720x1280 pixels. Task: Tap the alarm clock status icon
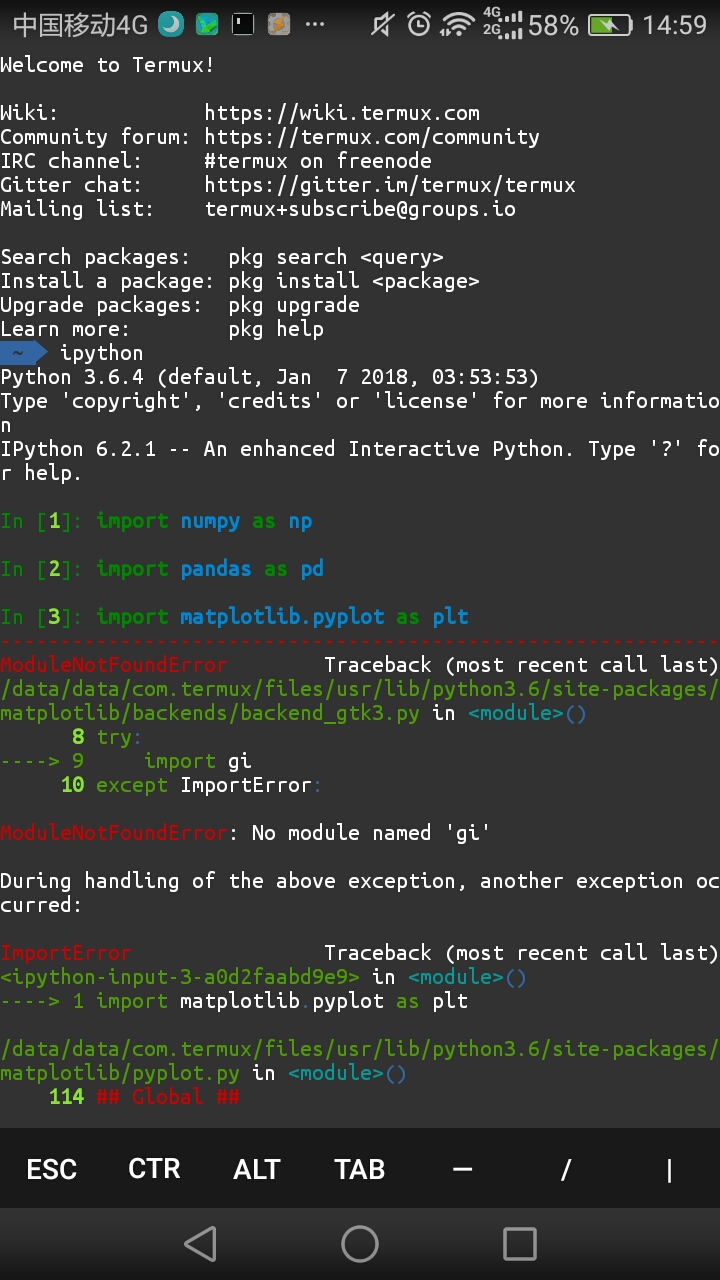(x=420, y=25)
